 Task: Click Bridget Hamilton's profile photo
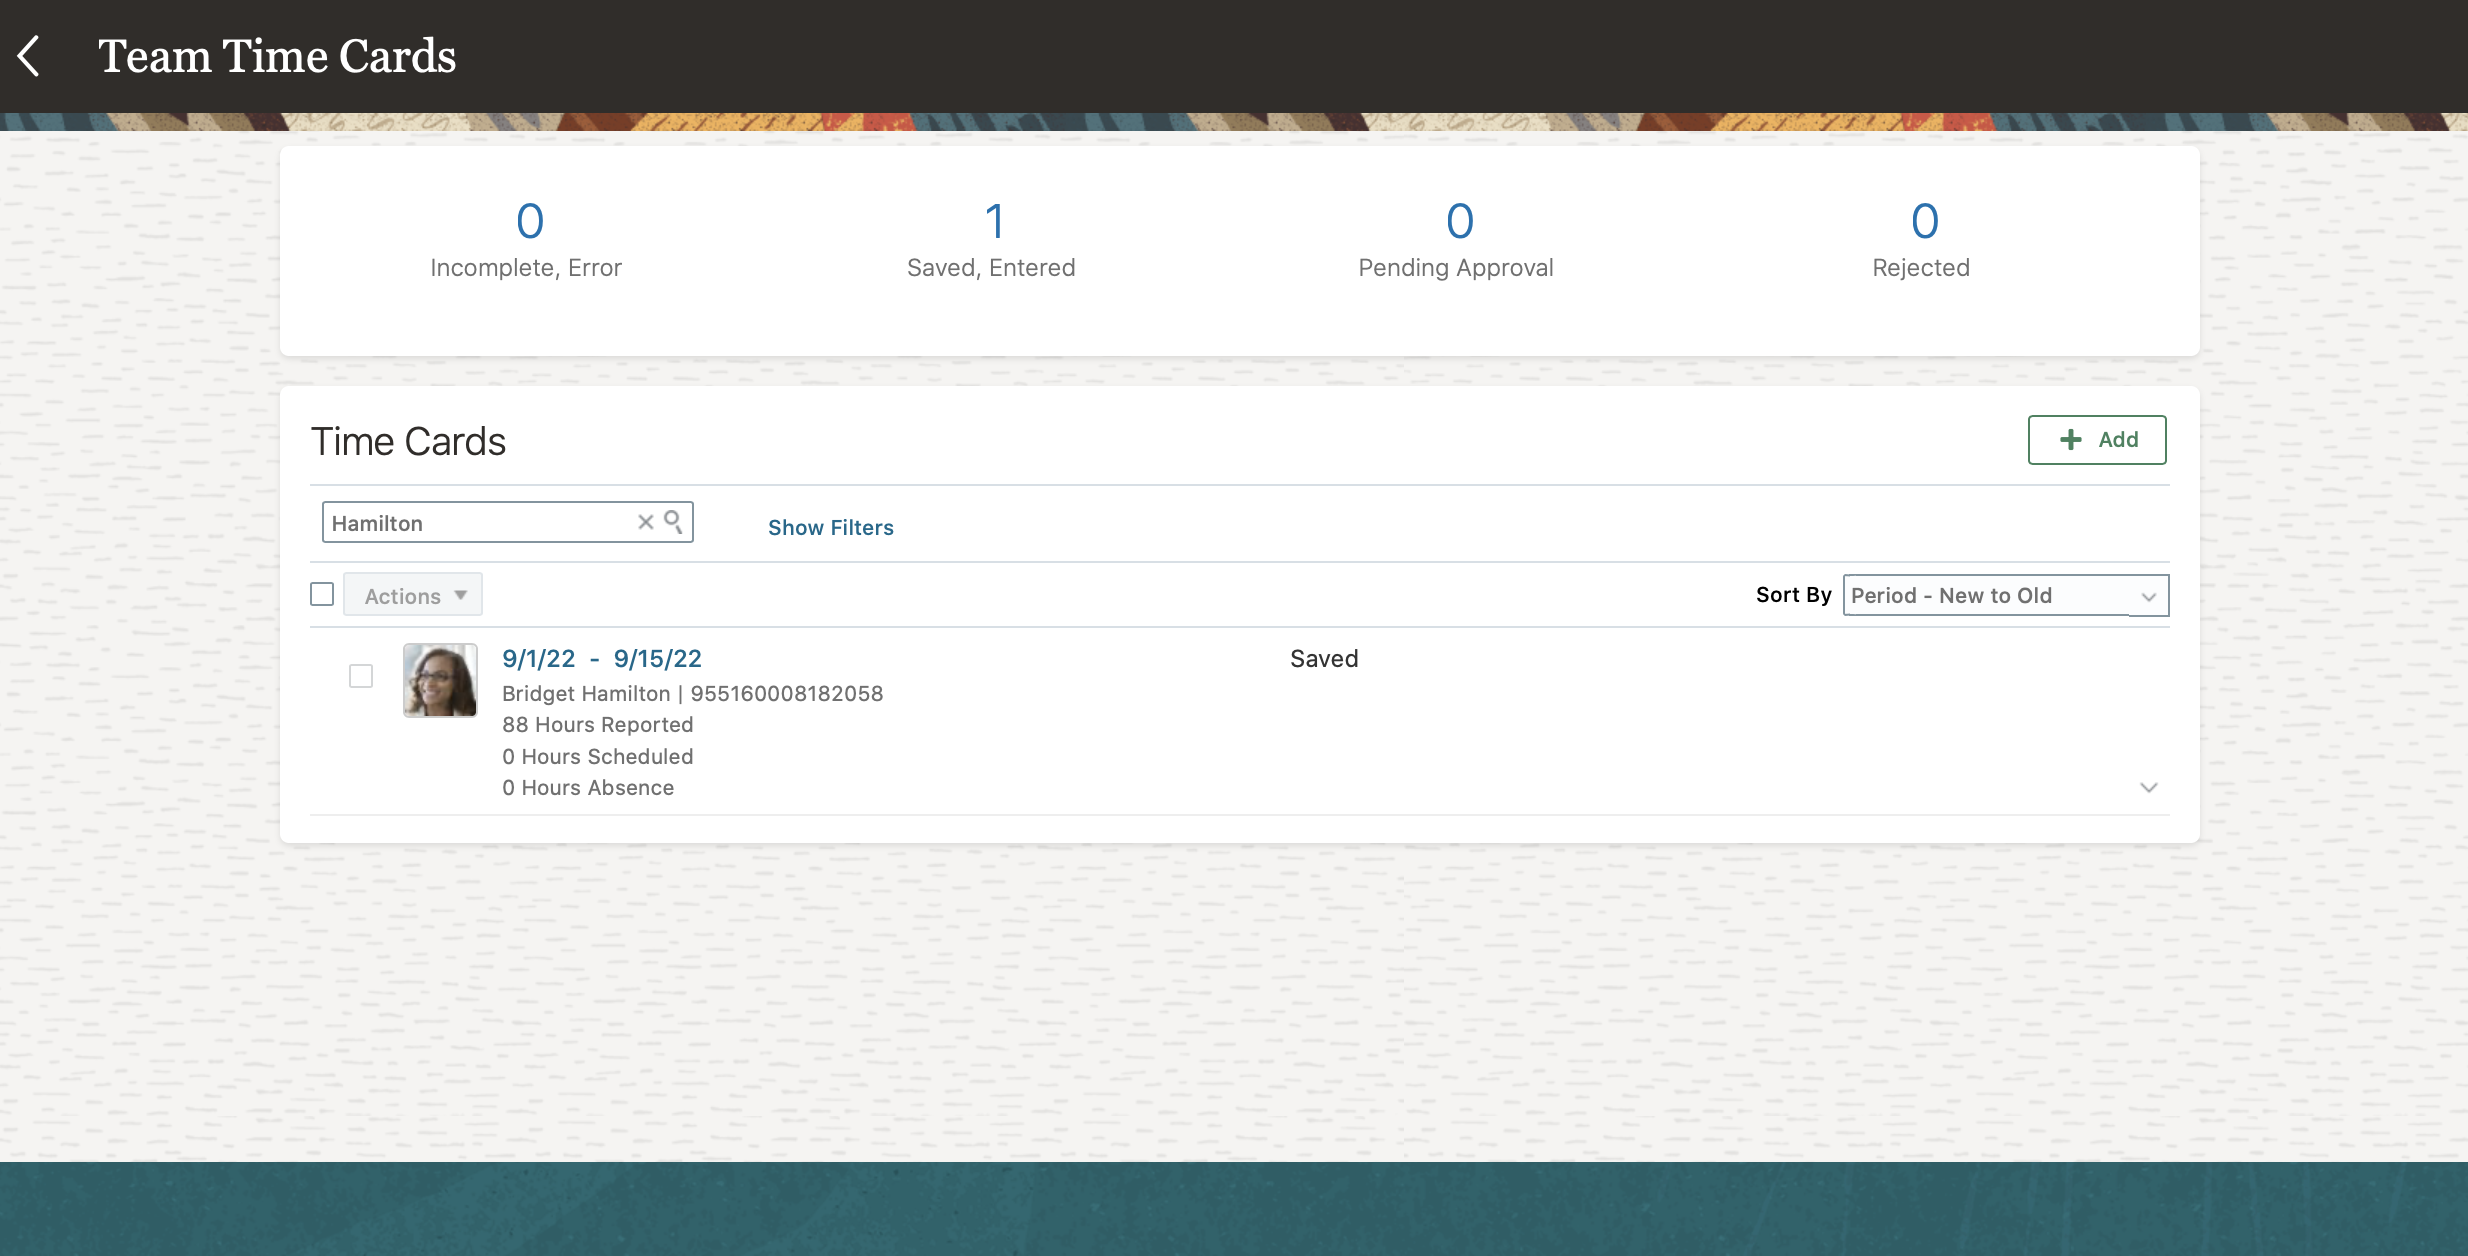click(440, 679)
